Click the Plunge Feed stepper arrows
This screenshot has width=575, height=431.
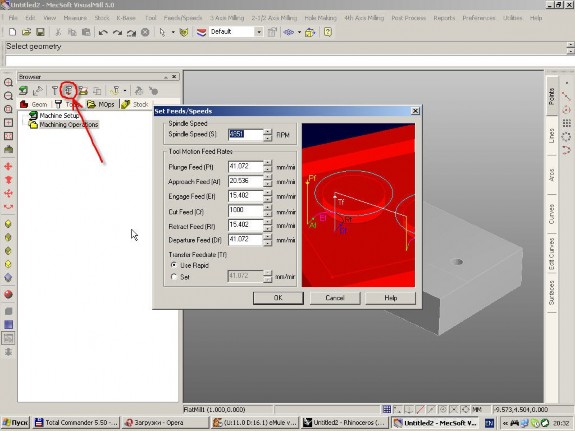(x=268, y=167)
